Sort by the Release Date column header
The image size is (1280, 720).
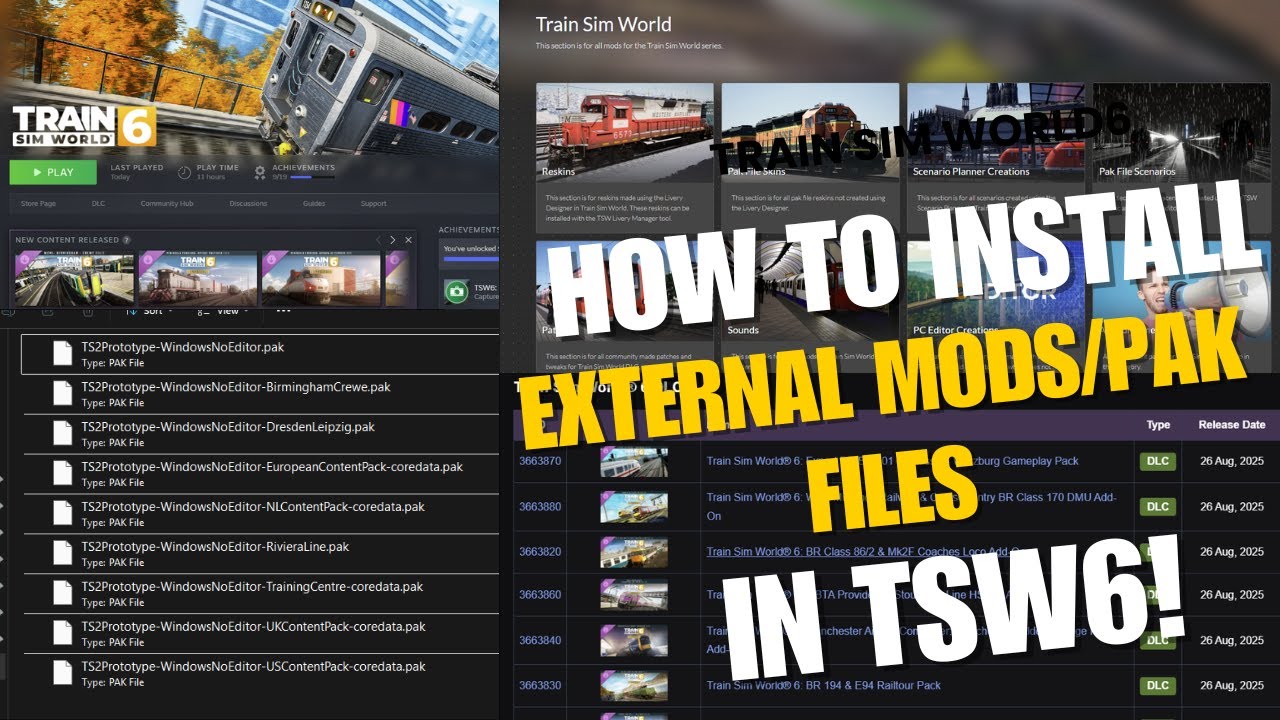tap(1232, 425)
